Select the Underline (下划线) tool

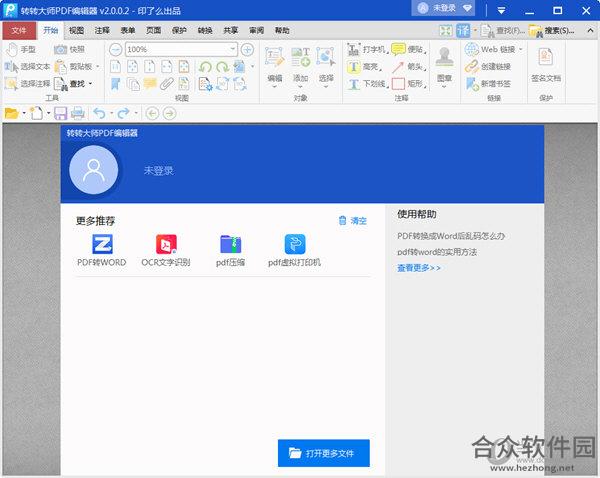(x=368, y=83)
